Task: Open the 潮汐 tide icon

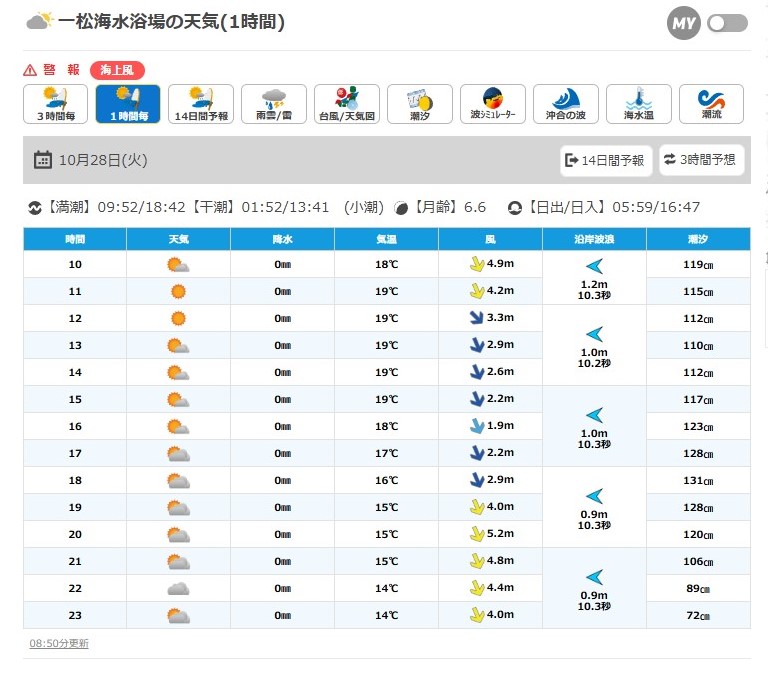Action: (419, 104)
